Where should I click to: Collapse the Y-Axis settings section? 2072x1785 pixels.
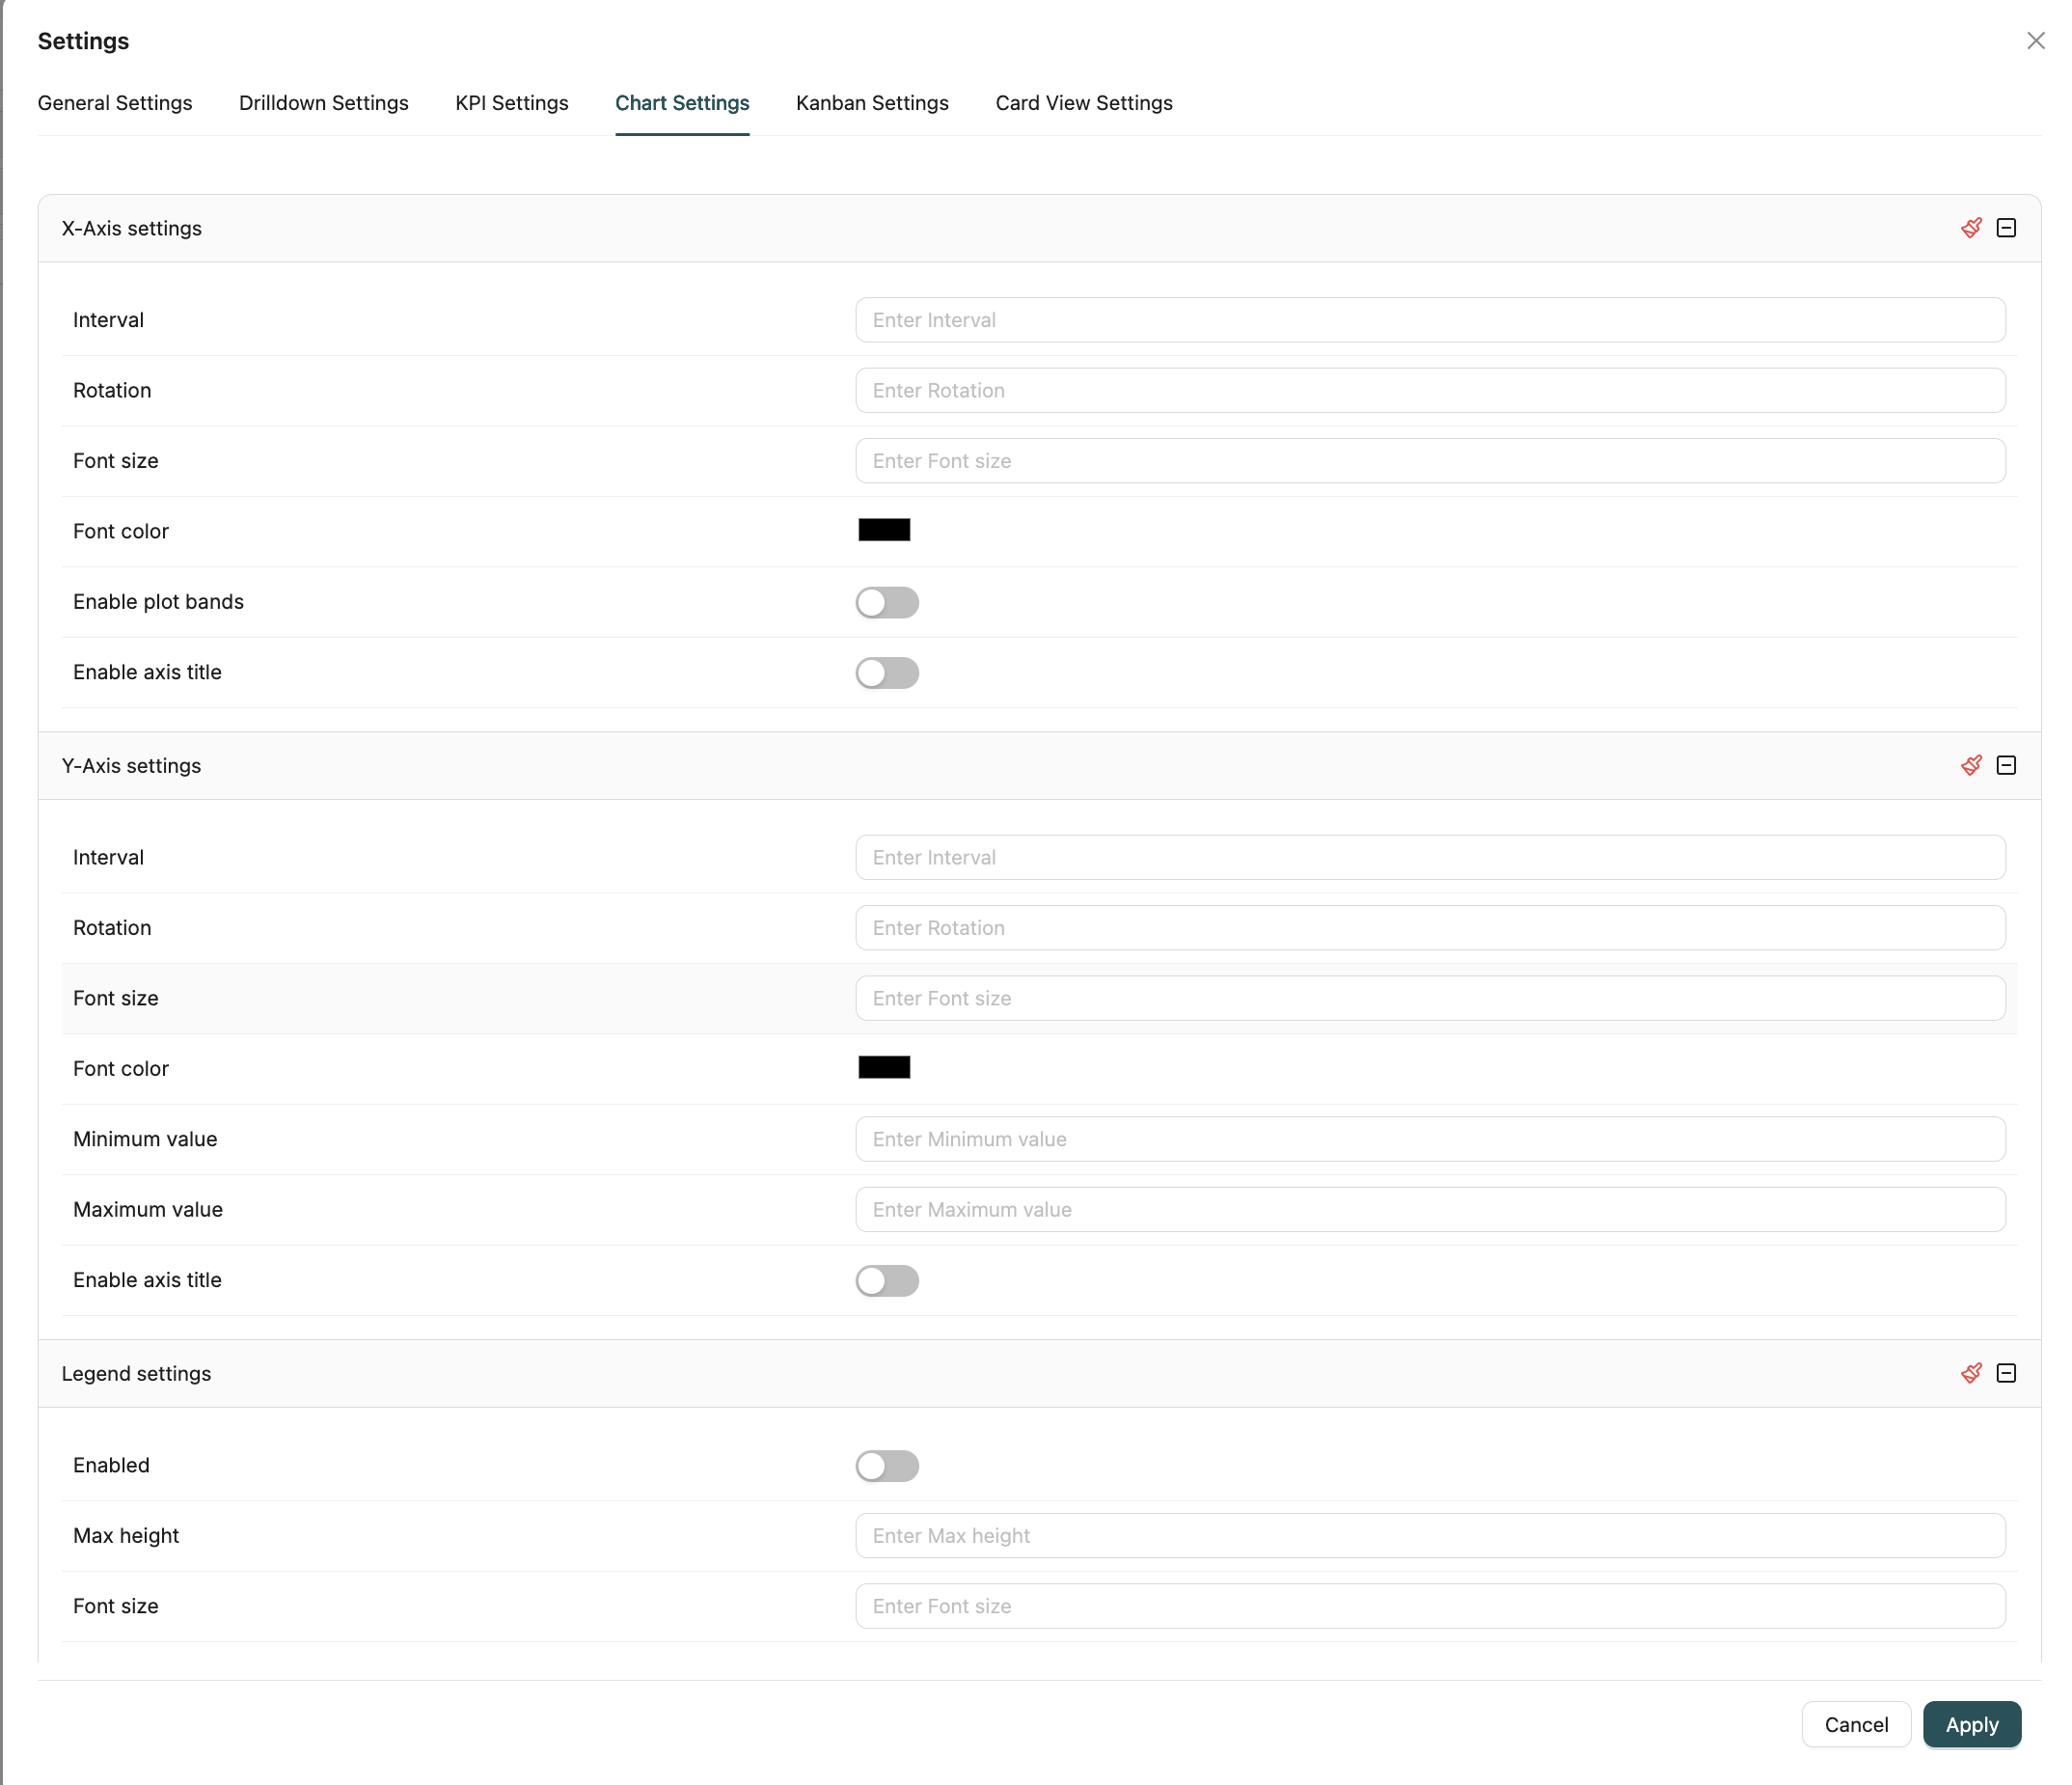coord(2006,765)
